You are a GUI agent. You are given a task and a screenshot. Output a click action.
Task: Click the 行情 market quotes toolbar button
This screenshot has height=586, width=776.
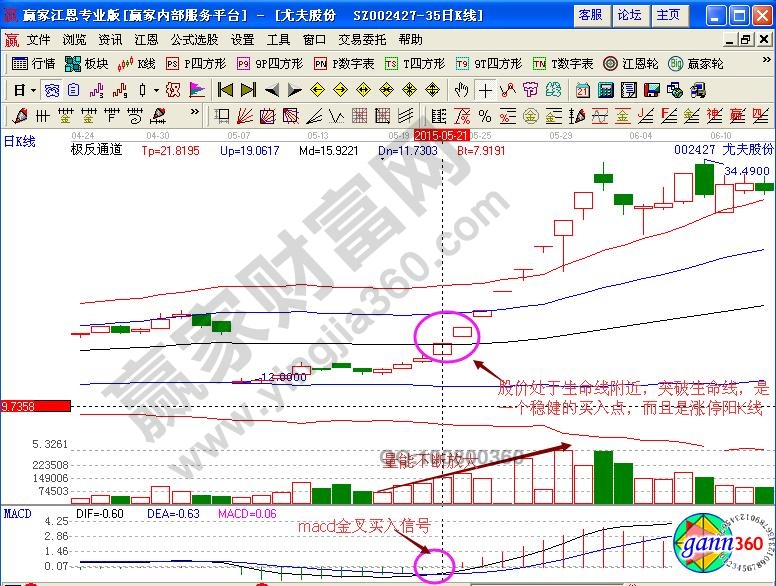pos(33,63)
